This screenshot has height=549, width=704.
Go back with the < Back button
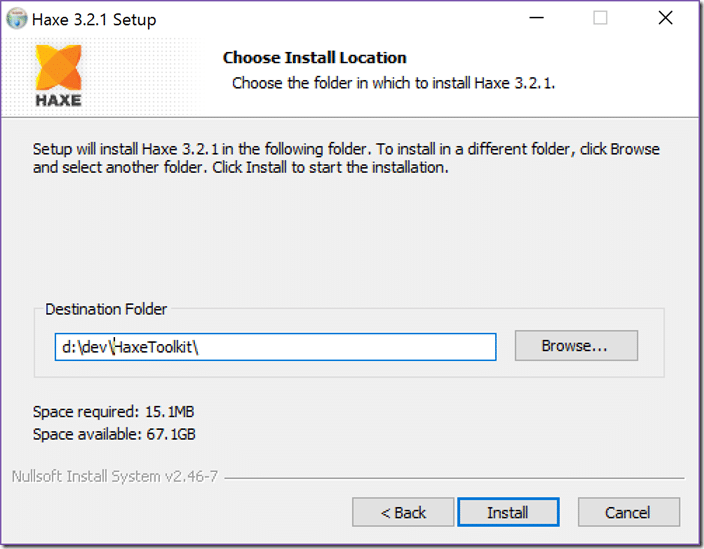[403, 512]
